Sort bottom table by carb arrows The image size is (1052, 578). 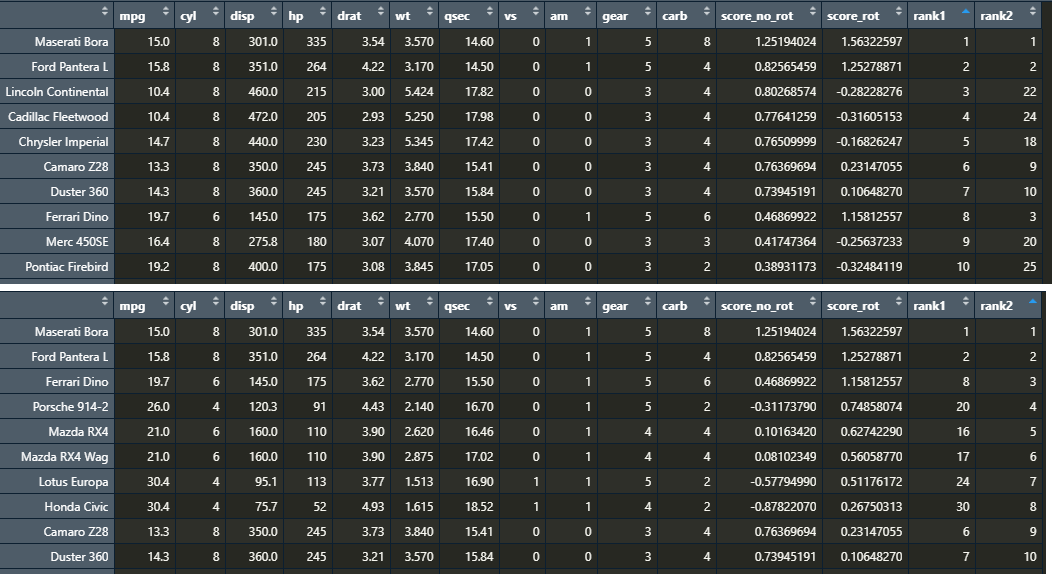point(706,302)
